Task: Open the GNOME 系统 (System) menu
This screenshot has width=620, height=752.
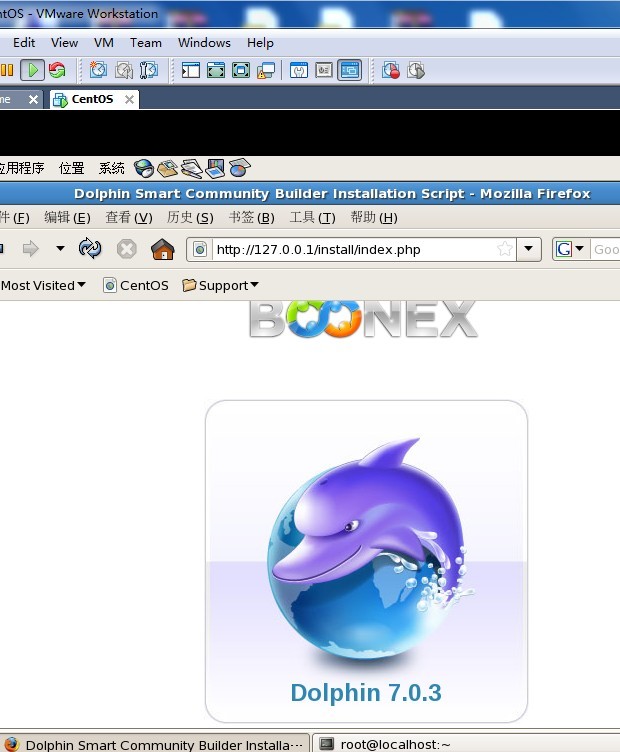Action: [111, 168]
